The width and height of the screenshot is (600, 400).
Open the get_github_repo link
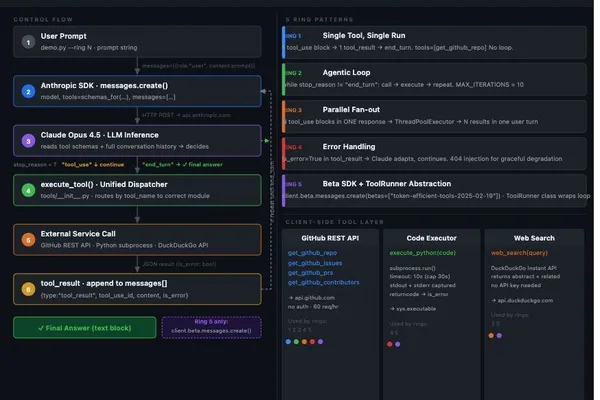point(312,253)
